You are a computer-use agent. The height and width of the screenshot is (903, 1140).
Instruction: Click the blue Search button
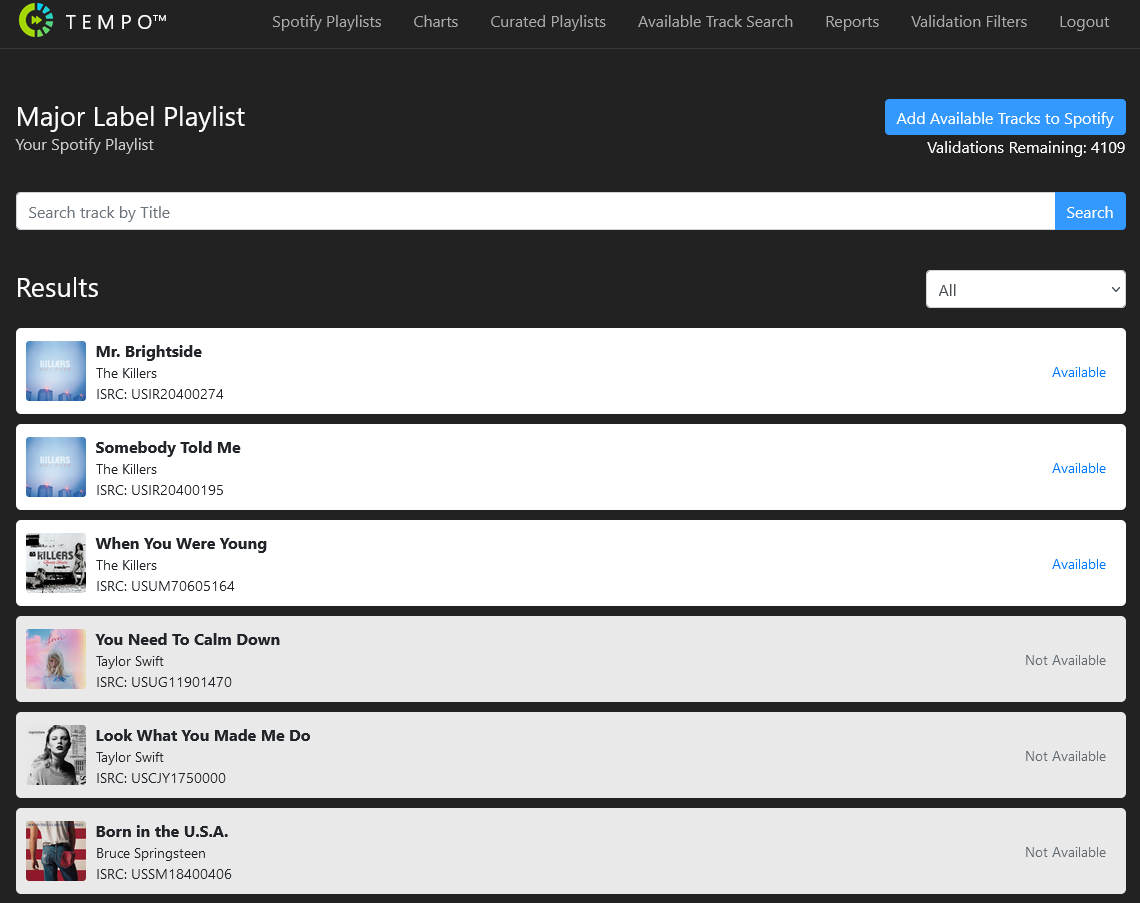(1089, 212)
